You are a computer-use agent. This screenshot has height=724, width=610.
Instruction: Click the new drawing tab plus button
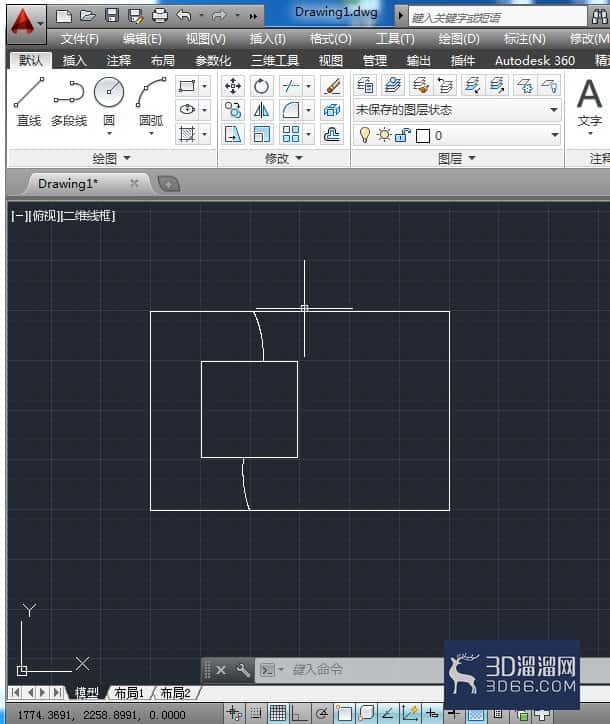click(169, 184)
